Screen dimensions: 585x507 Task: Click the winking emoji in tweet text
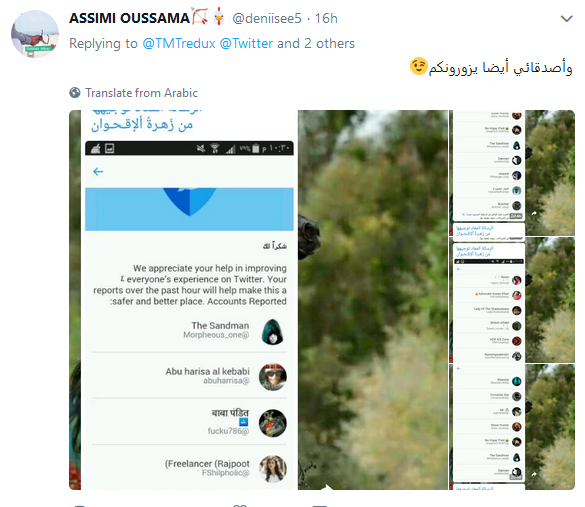coord(418,66)
